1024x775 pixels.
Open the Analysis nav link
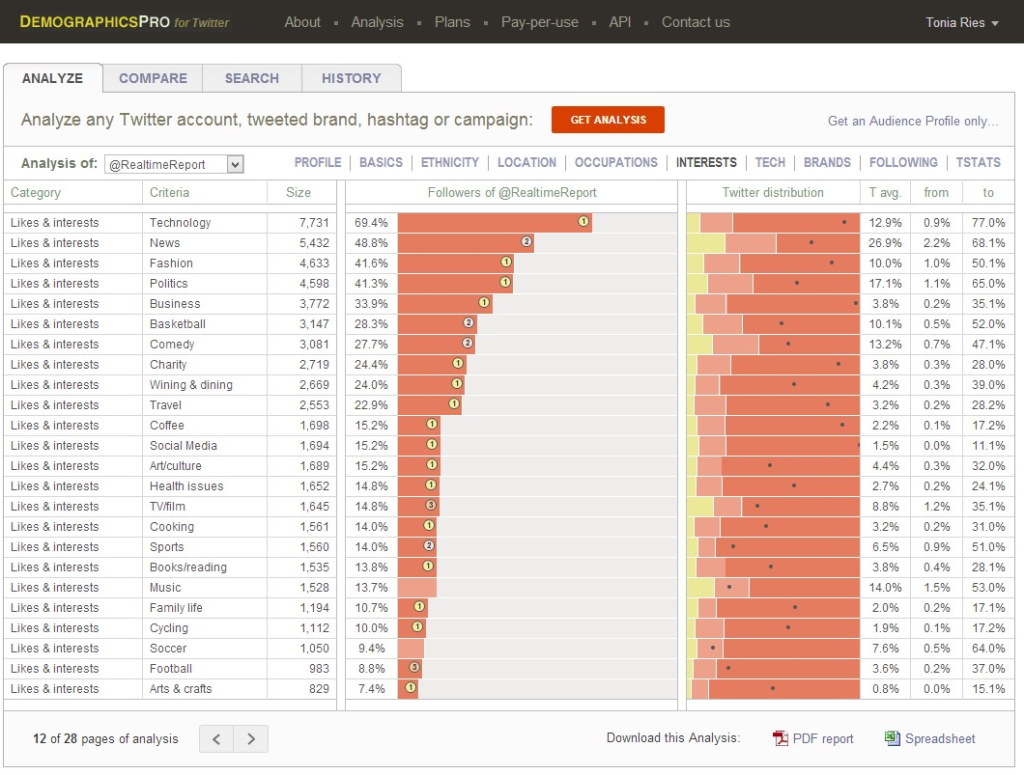(x=377, y=22)
